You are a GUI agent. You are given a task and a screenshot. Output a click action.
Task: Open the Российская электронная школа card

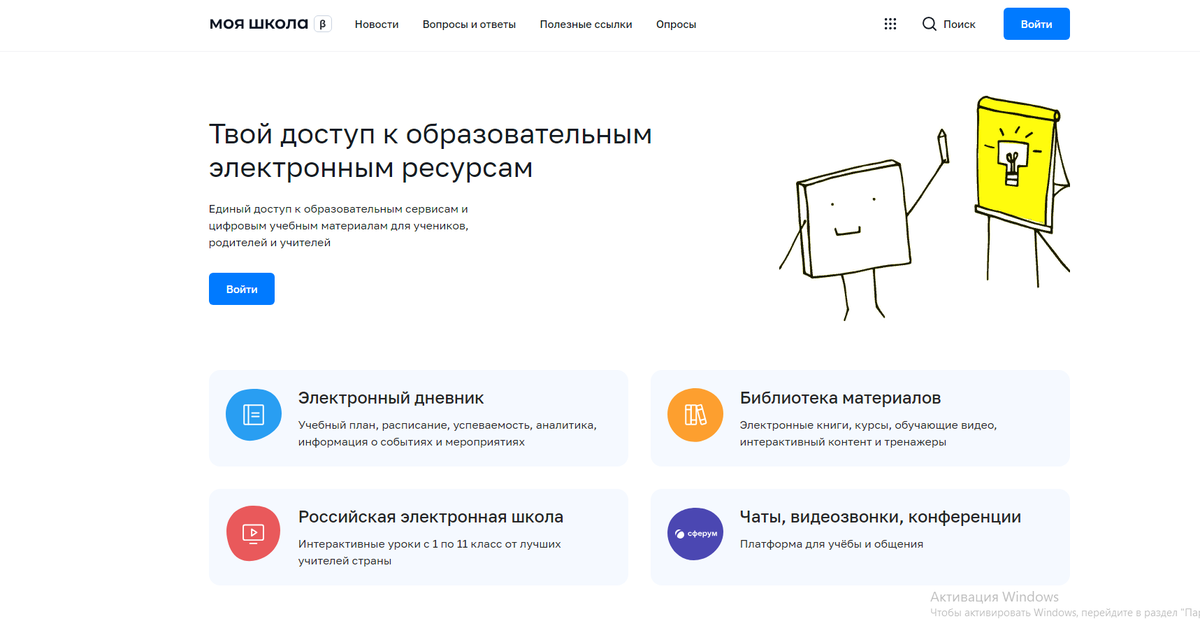point(417,537)
